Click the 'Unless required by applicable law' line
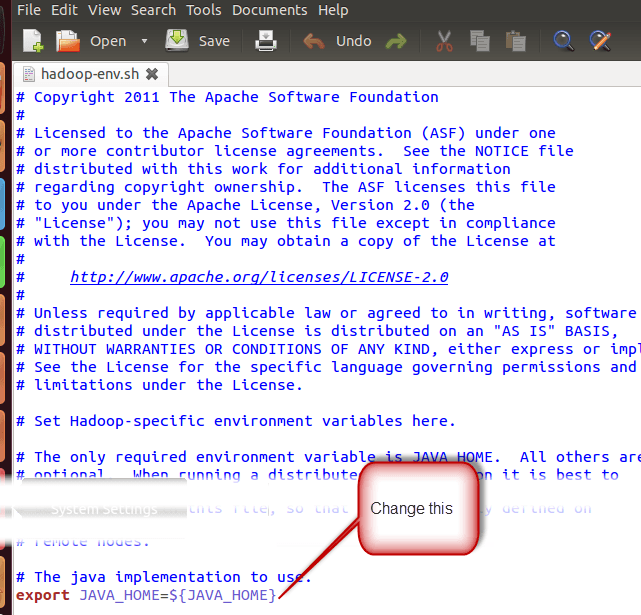Viewport: 641px width, 615px height. point(326,313)
